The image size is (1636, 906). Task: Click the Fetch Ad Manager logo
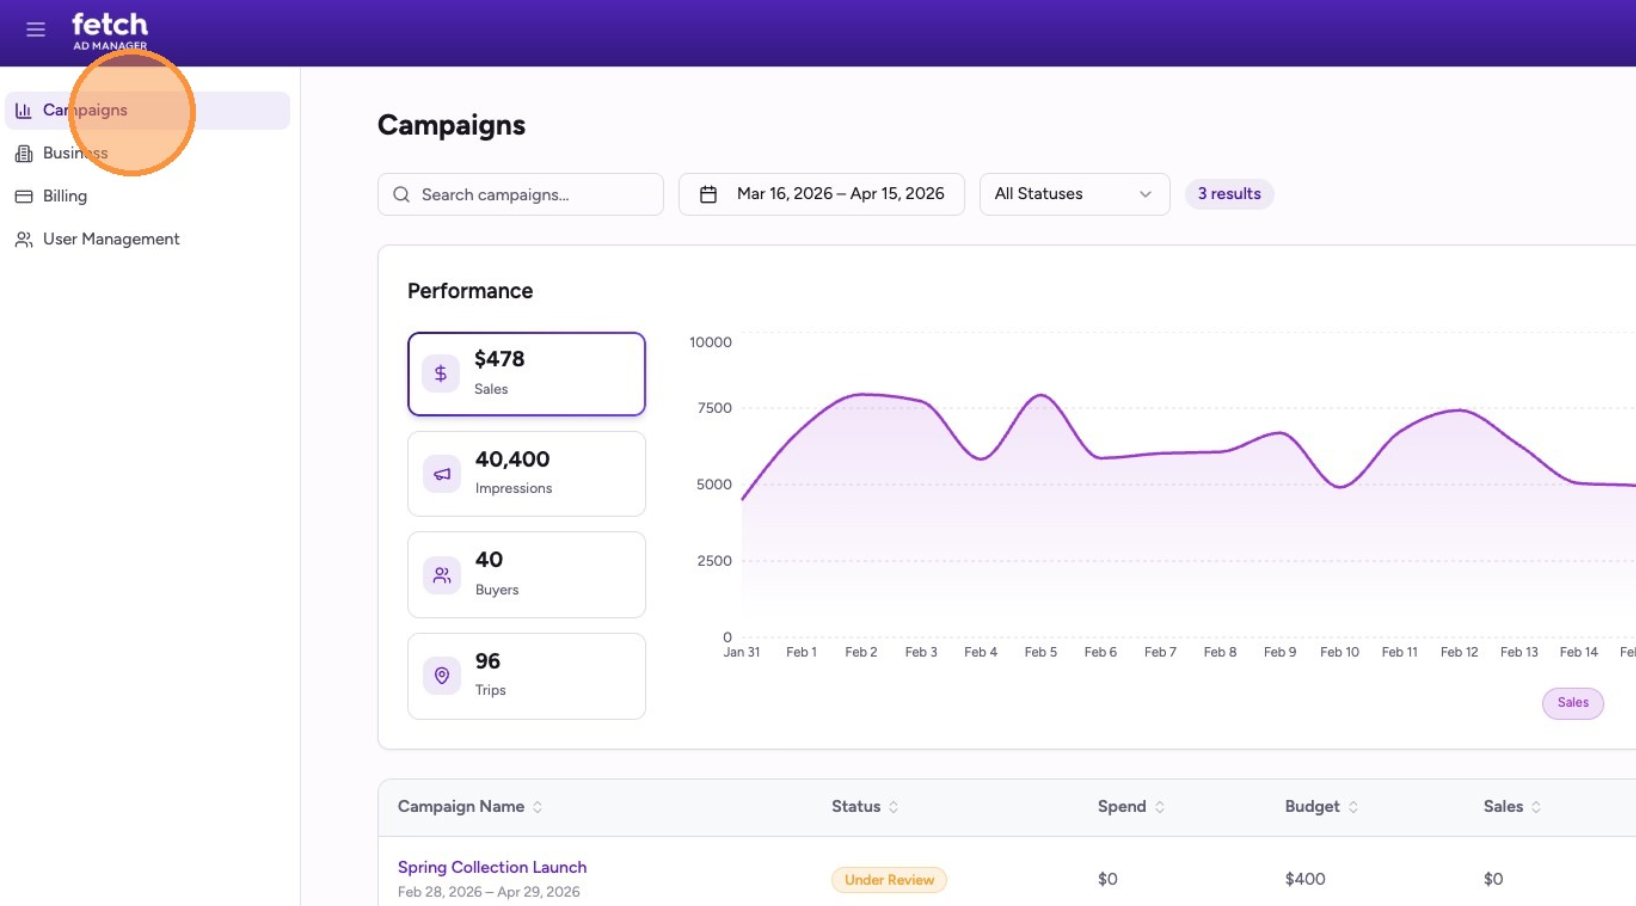click(x=110, y=30)
